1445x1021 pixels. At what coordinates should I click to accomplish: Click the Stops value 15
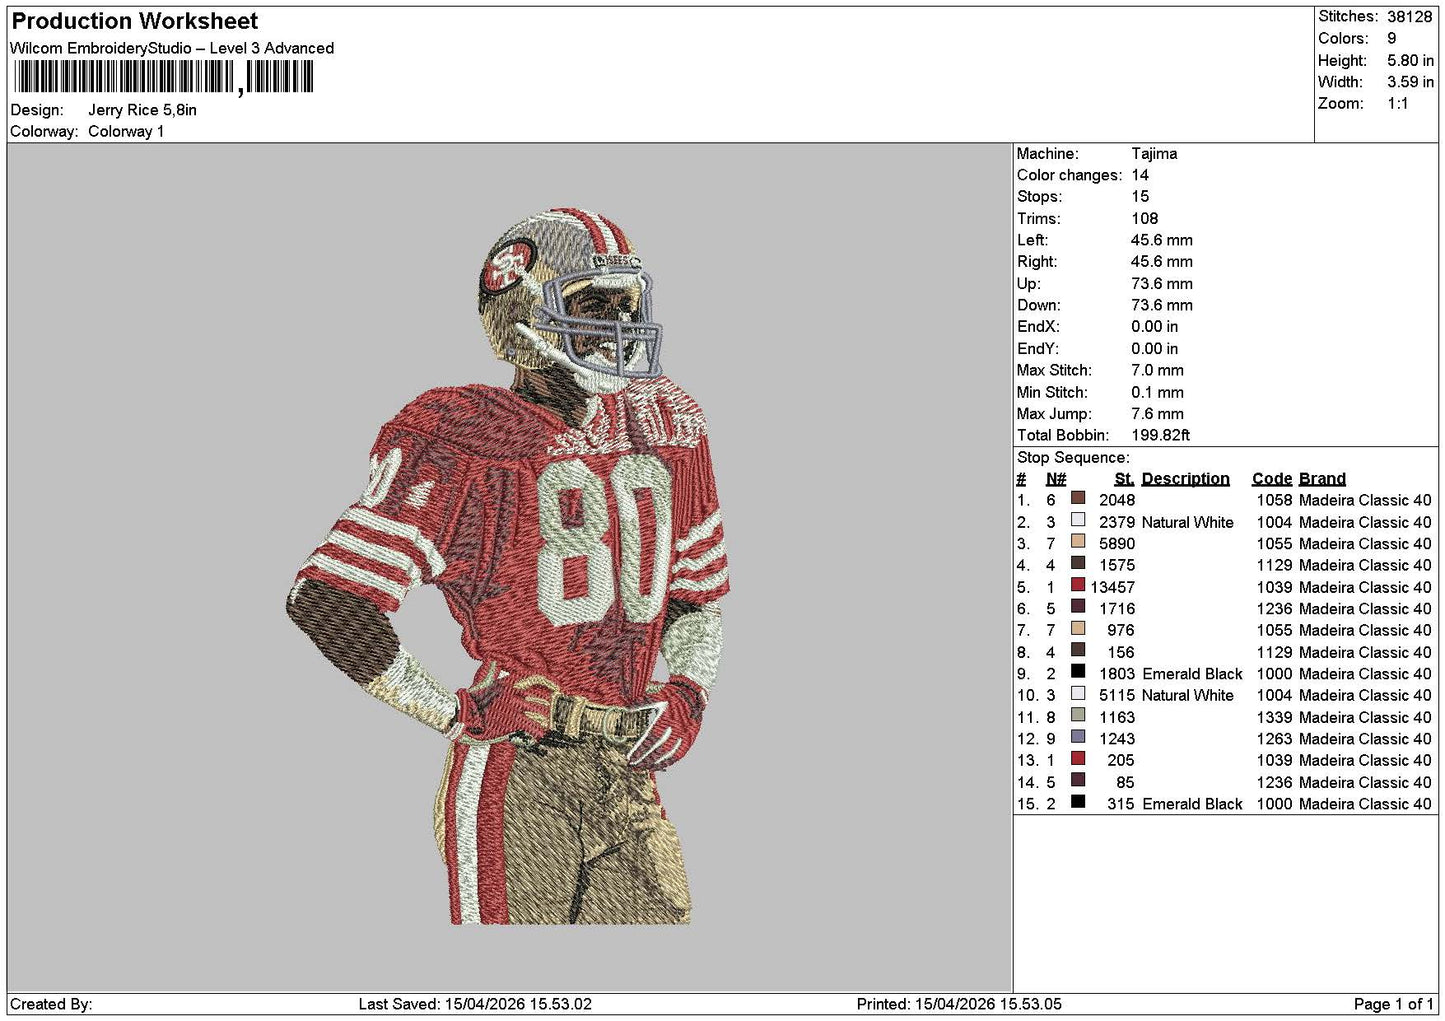(1140, 197)
